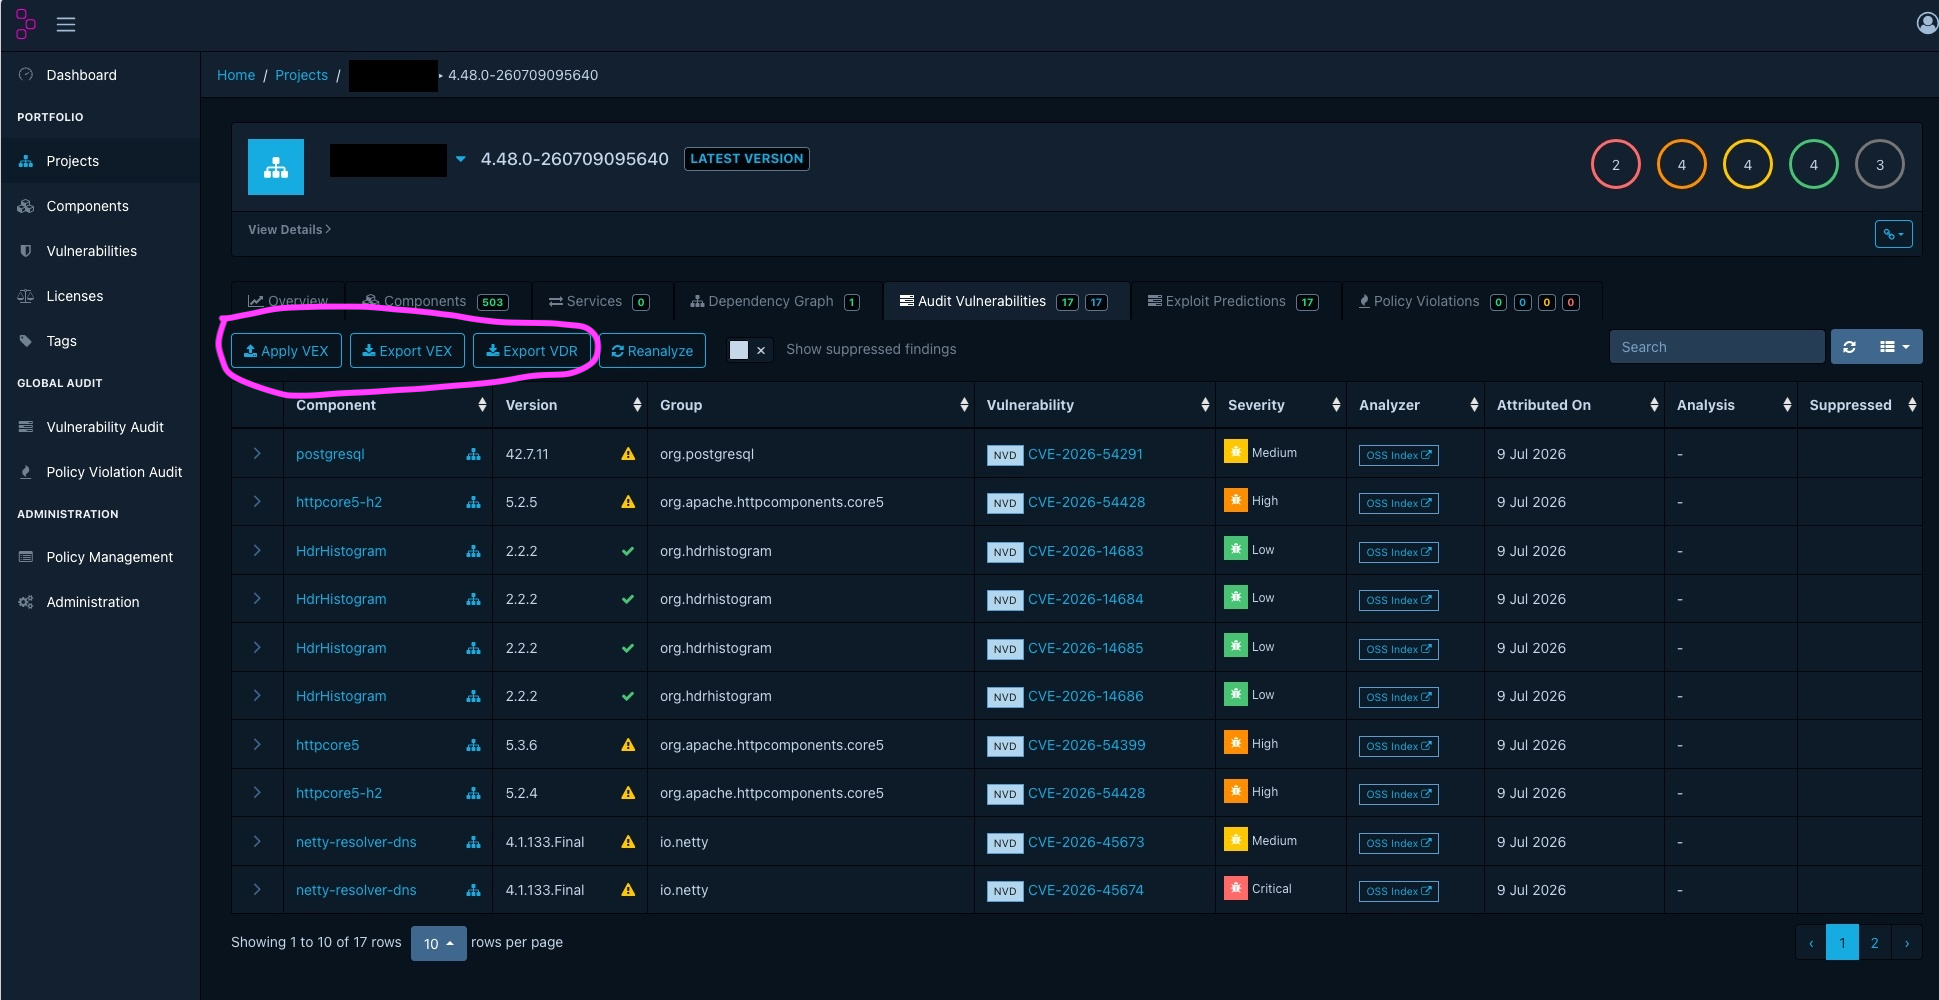Switch to the Policy Violations tab
This screenshot has width=1939, height=1000.
point(1470,301)
